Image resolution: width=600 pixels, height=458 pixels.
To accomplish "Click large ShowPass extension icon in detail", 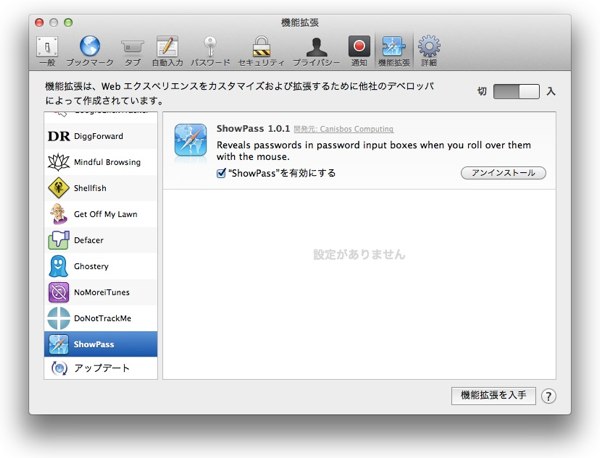I will coord(191,140).
